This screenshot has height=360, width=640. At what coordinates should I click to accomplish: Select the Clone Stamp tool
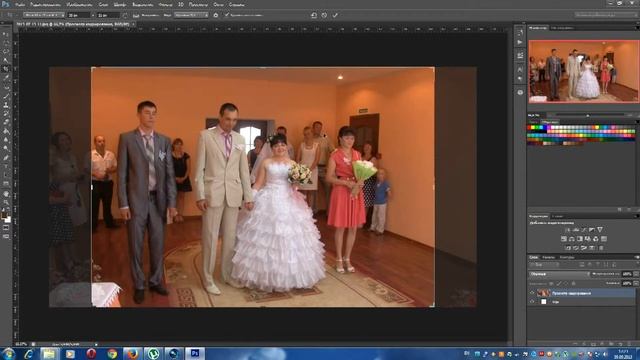(x=6, y=105)
